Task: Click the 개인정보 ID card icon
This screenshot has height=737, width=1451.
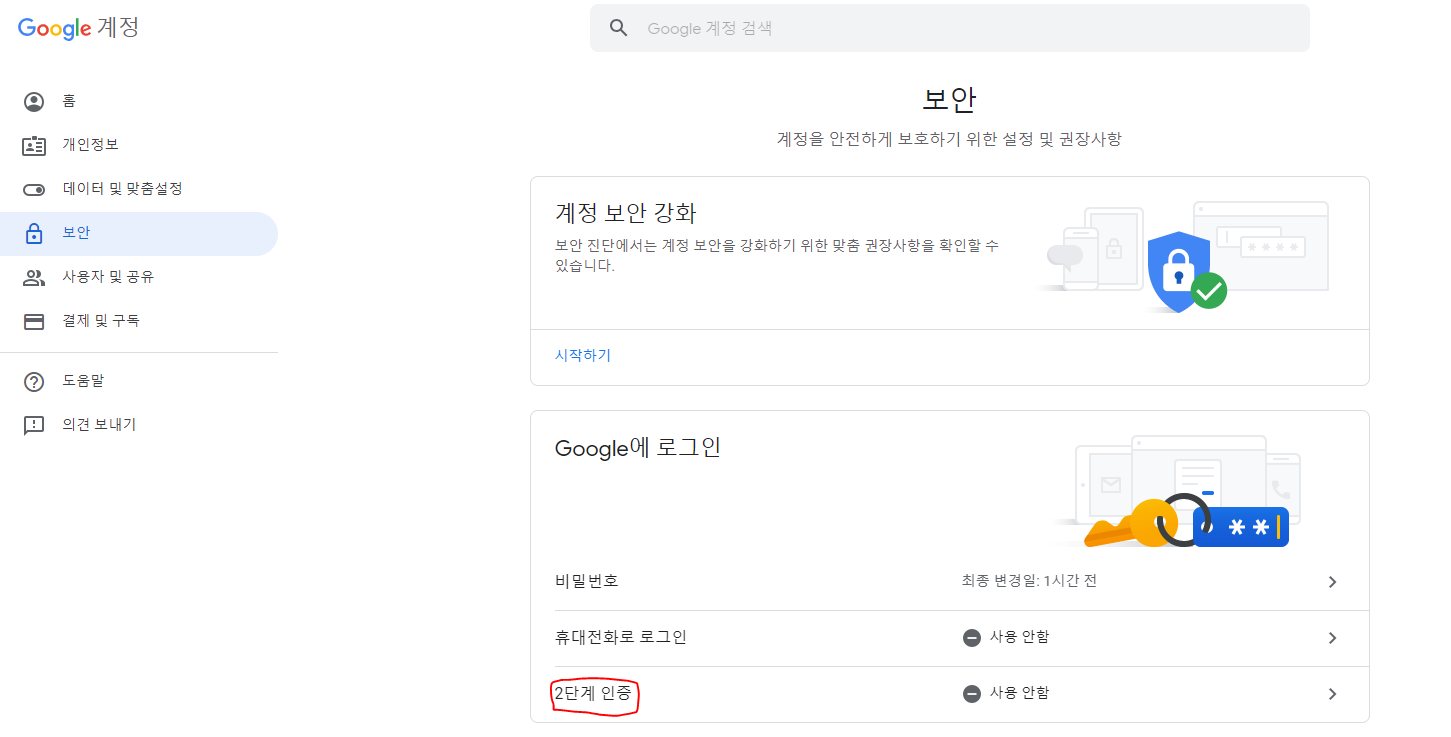Action: click(x=34, y=145)
